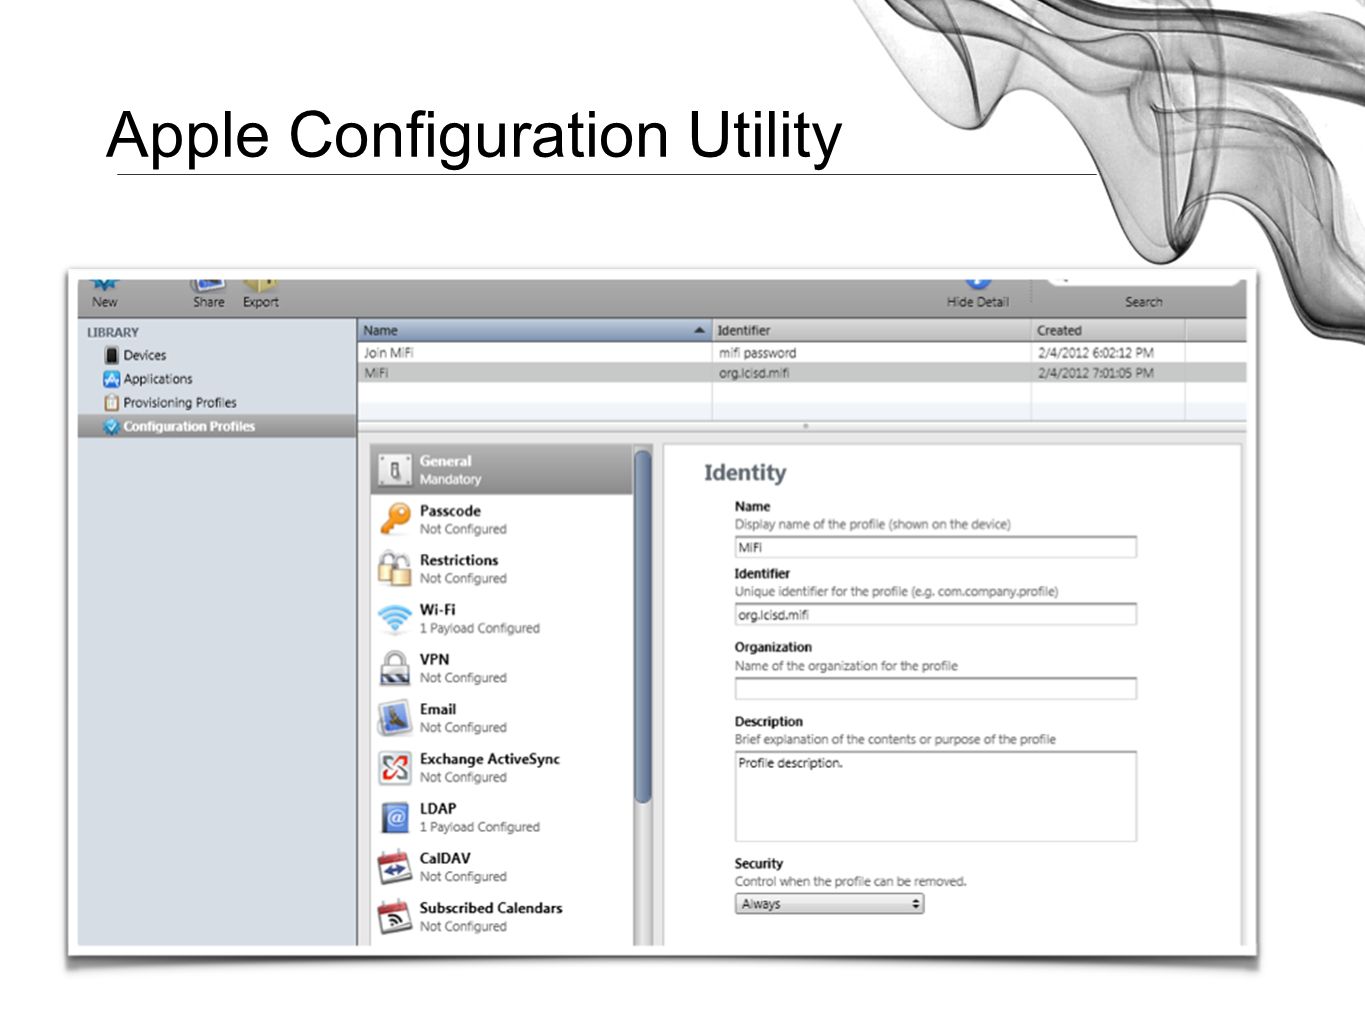Click the 'Passcode' payload label

tap(450, 510)
